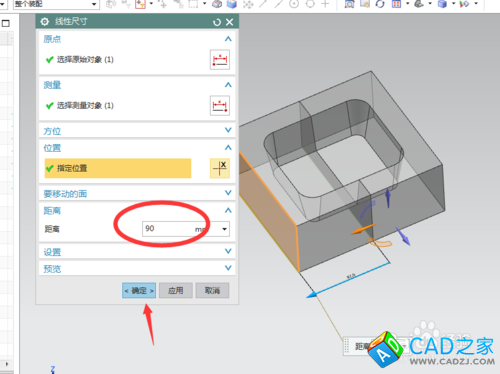Expand the 设置 section

tap(228, 251)
